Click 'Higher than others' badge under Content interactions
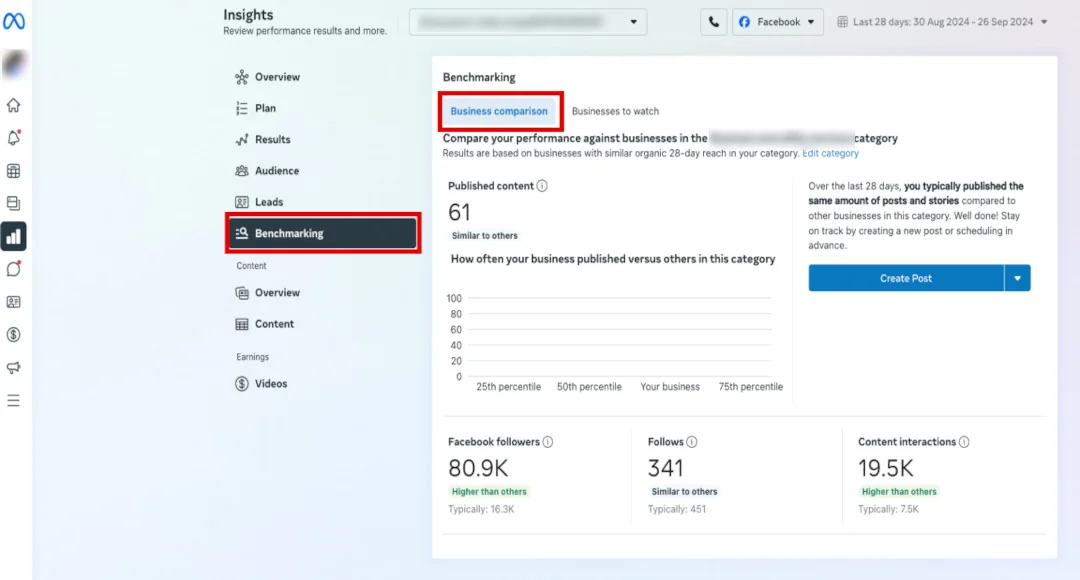Image resolution: width=1080 pixels, height=580 pixels. pos(899,492)
